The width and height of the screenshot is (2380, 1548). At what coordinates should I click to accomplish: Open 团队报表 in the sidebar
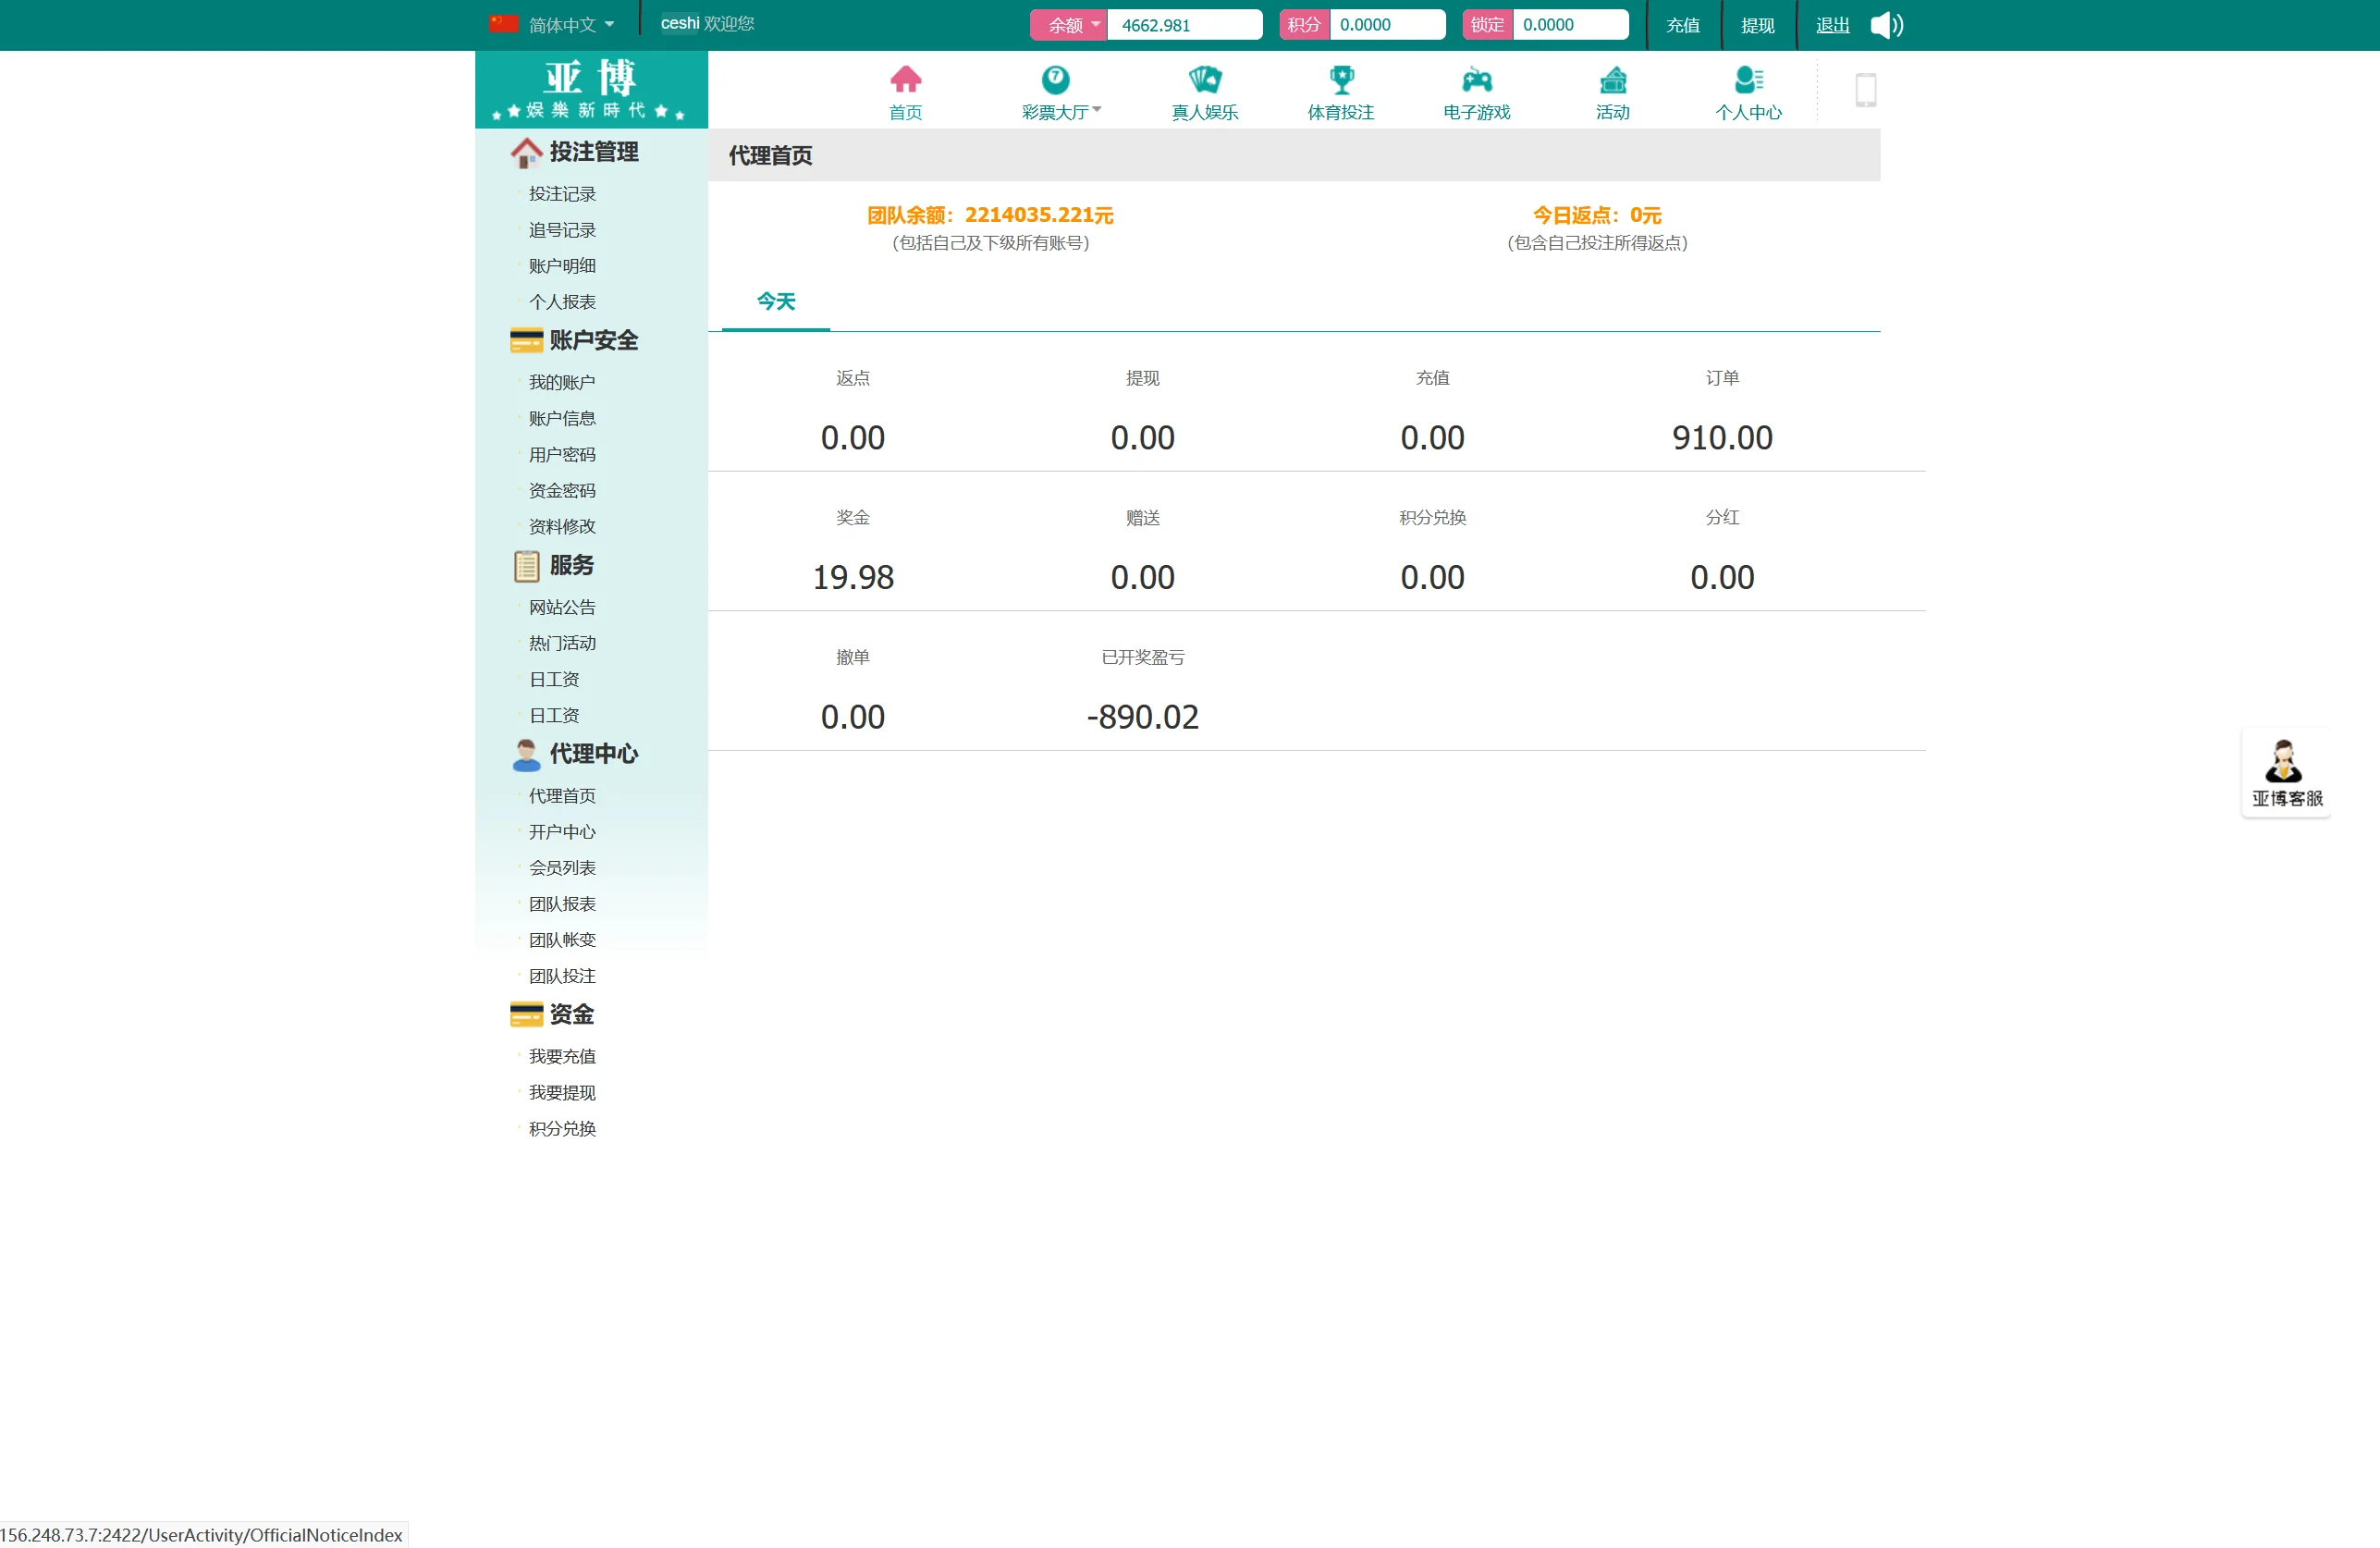click(x=562, y=904)
